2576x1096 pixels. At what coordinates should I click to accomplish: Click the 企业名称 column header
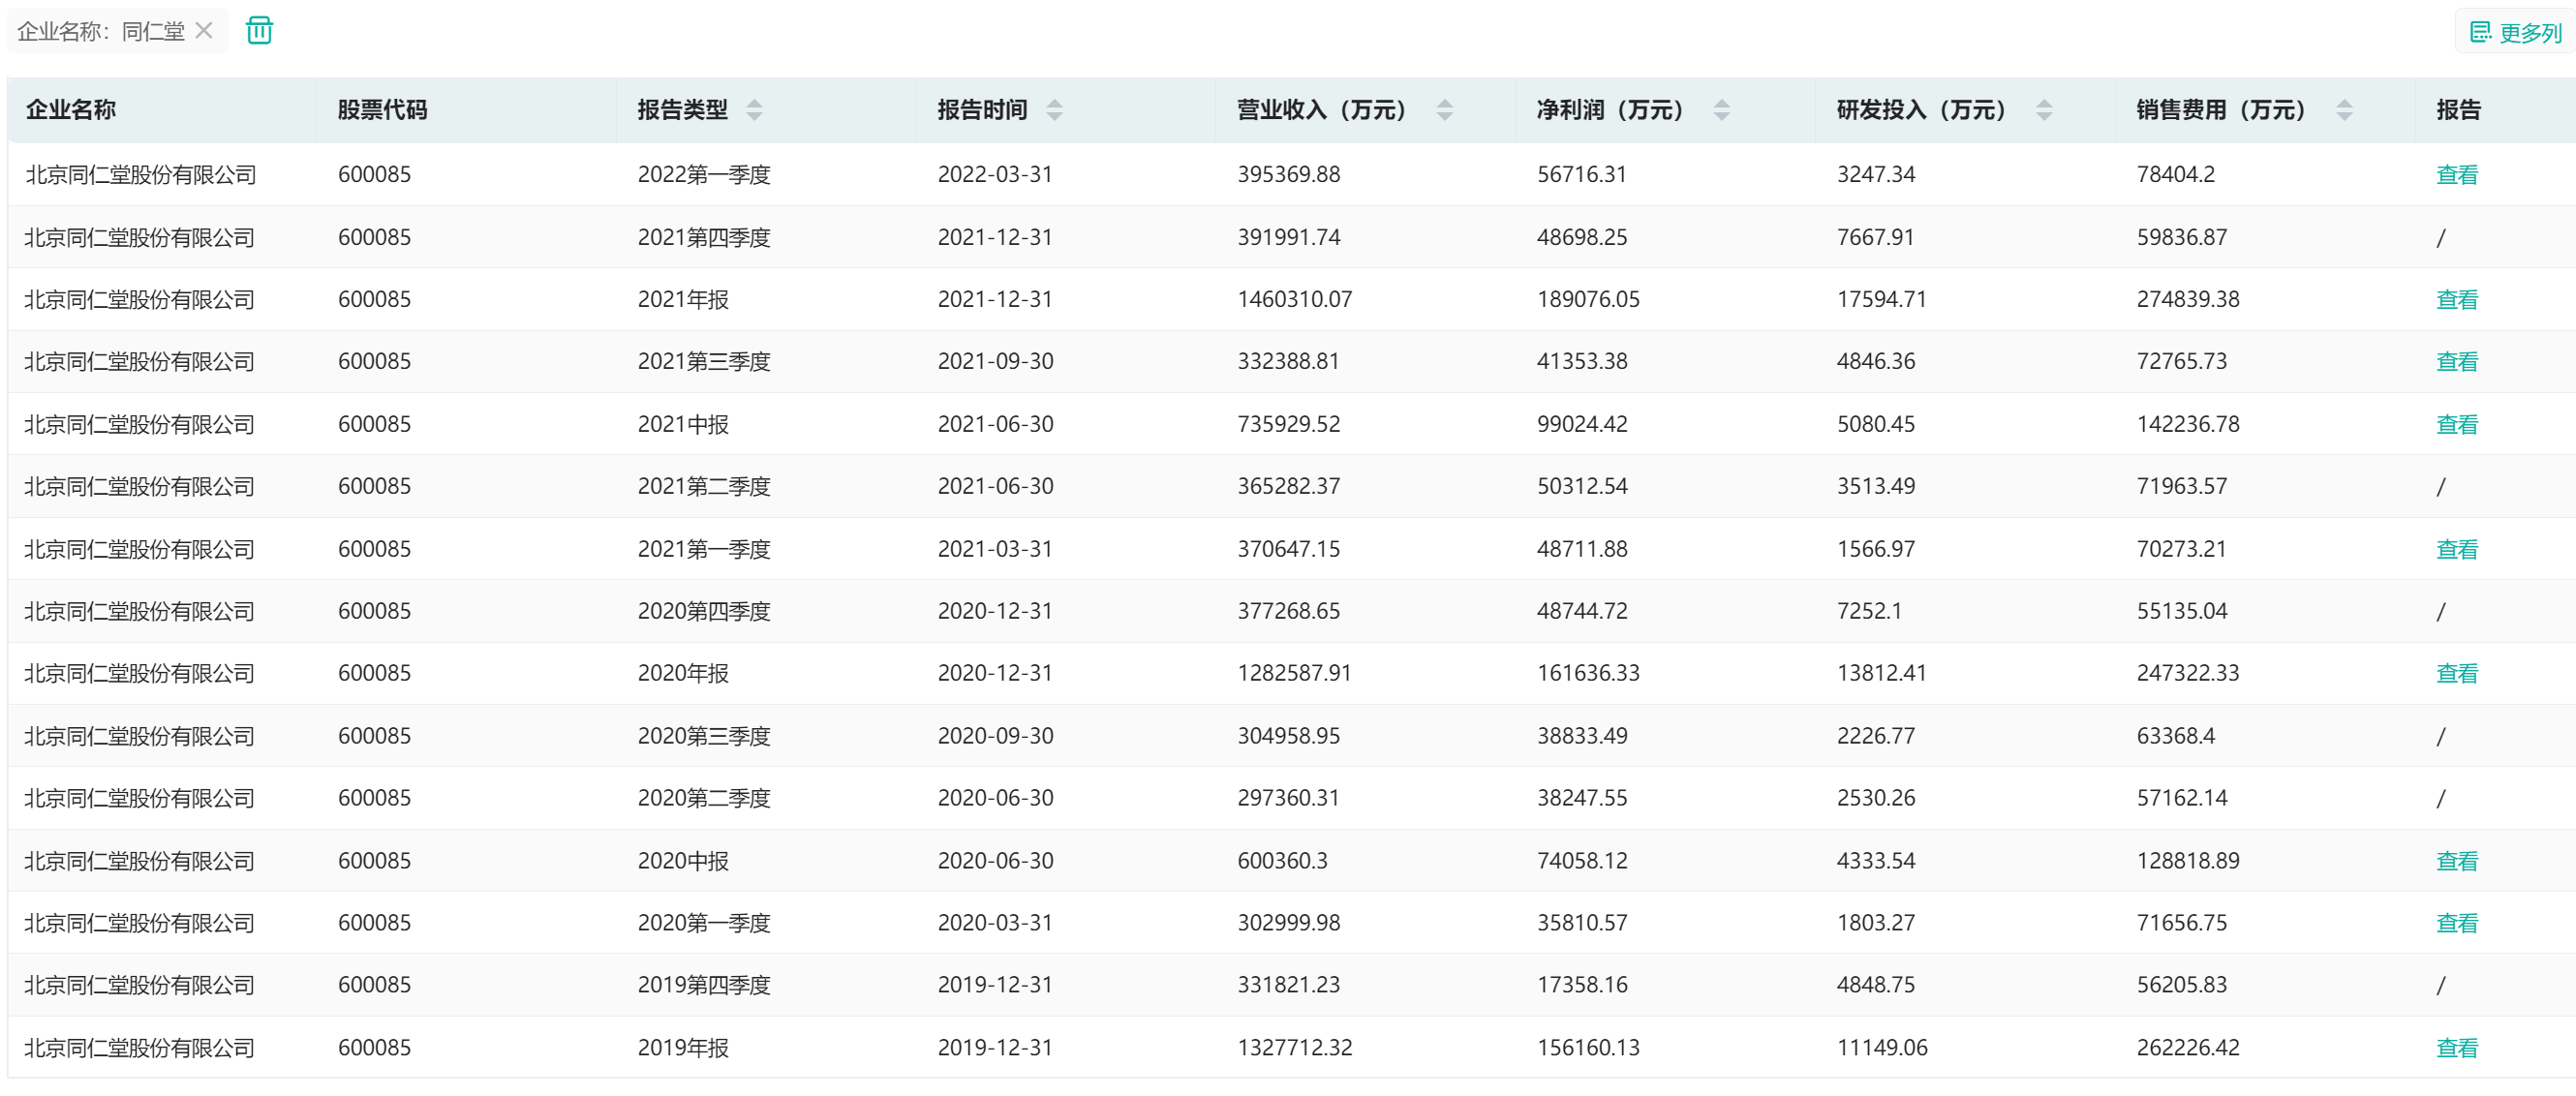coord(71,110)
